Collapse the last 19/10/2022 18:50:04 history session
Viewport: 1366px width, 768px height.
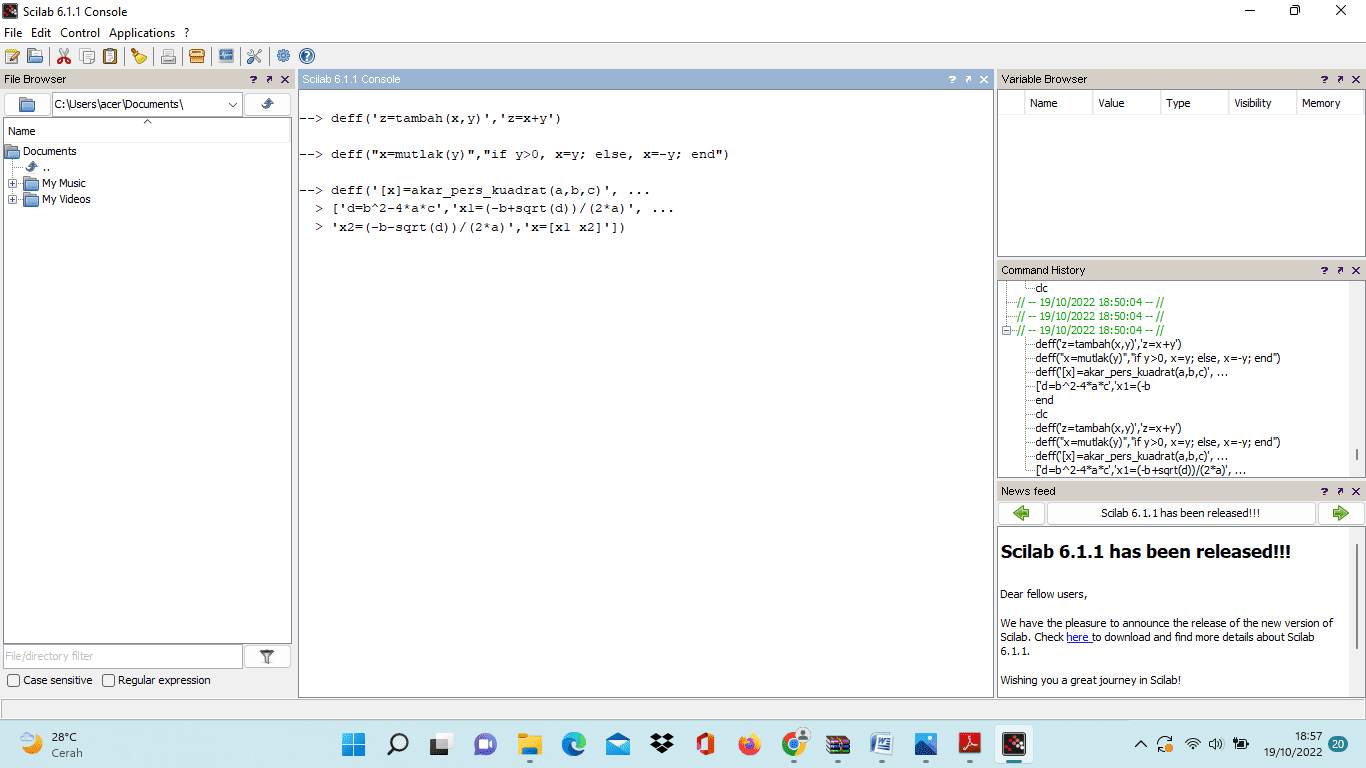[1007, 330]
